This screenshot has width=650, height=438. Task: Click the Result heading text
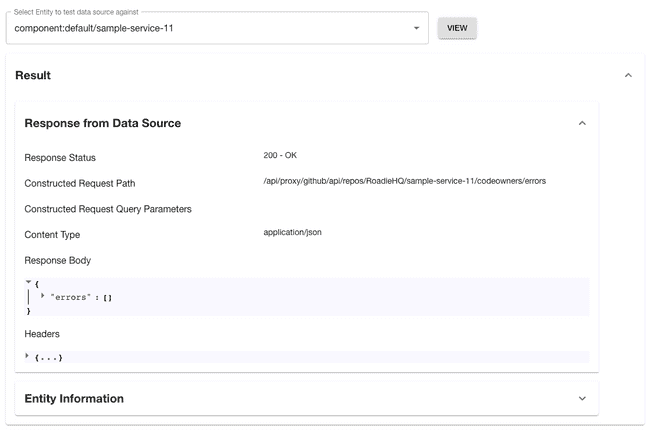[33, 75]
